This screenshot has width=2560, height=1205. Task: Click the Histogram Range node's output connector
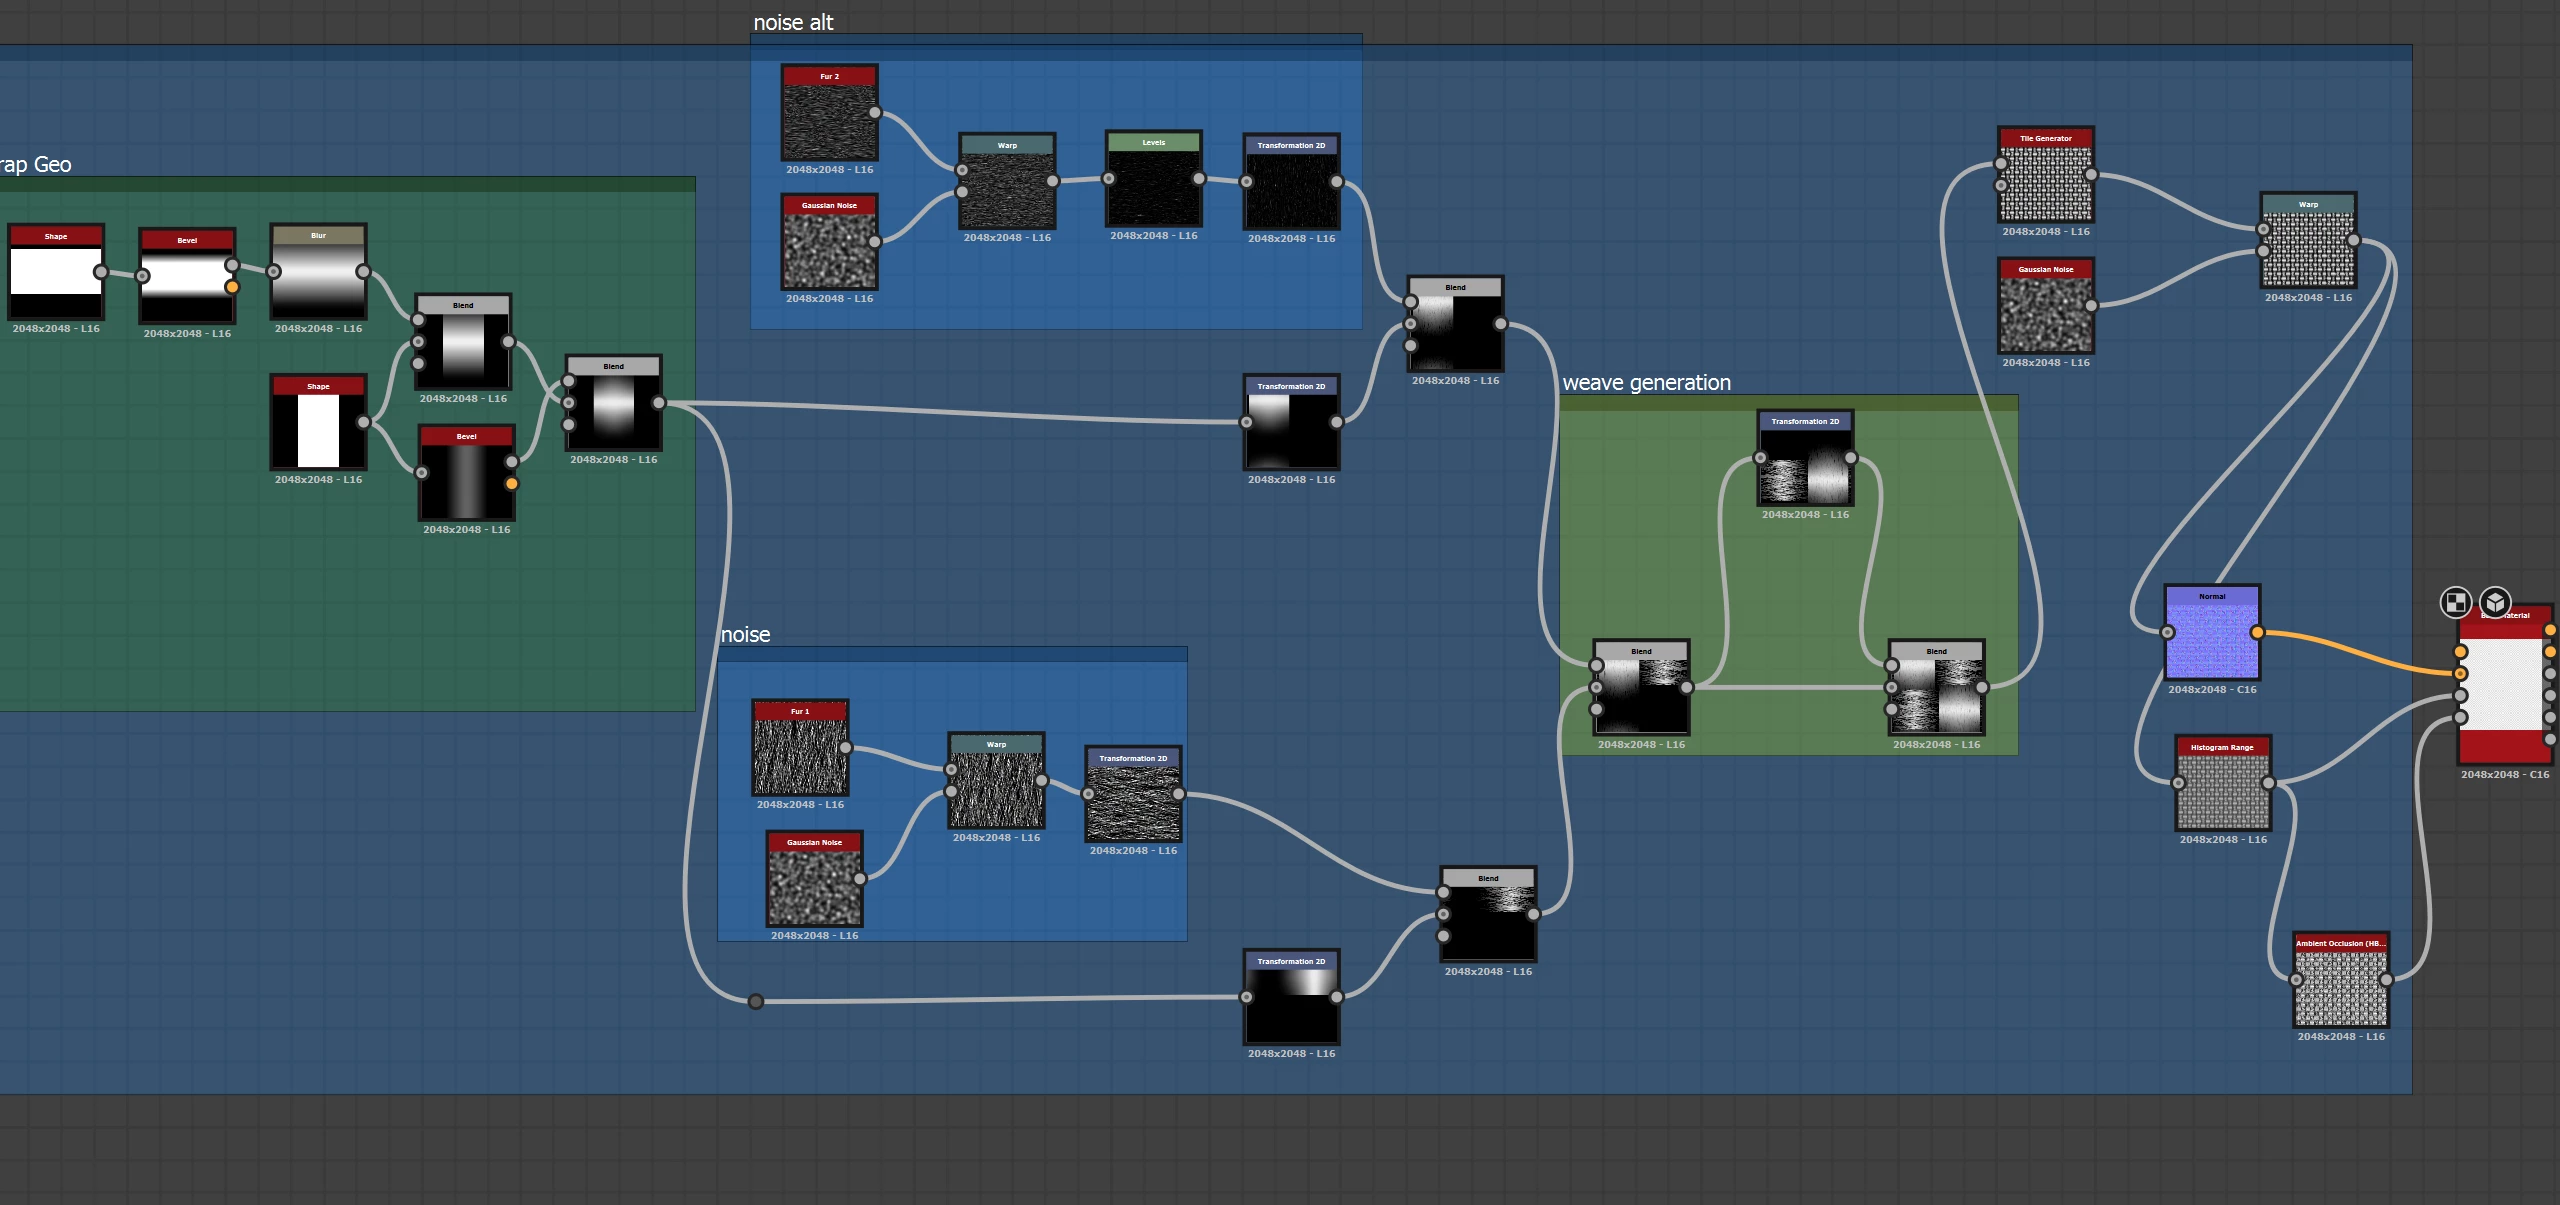pos(2268,783)
